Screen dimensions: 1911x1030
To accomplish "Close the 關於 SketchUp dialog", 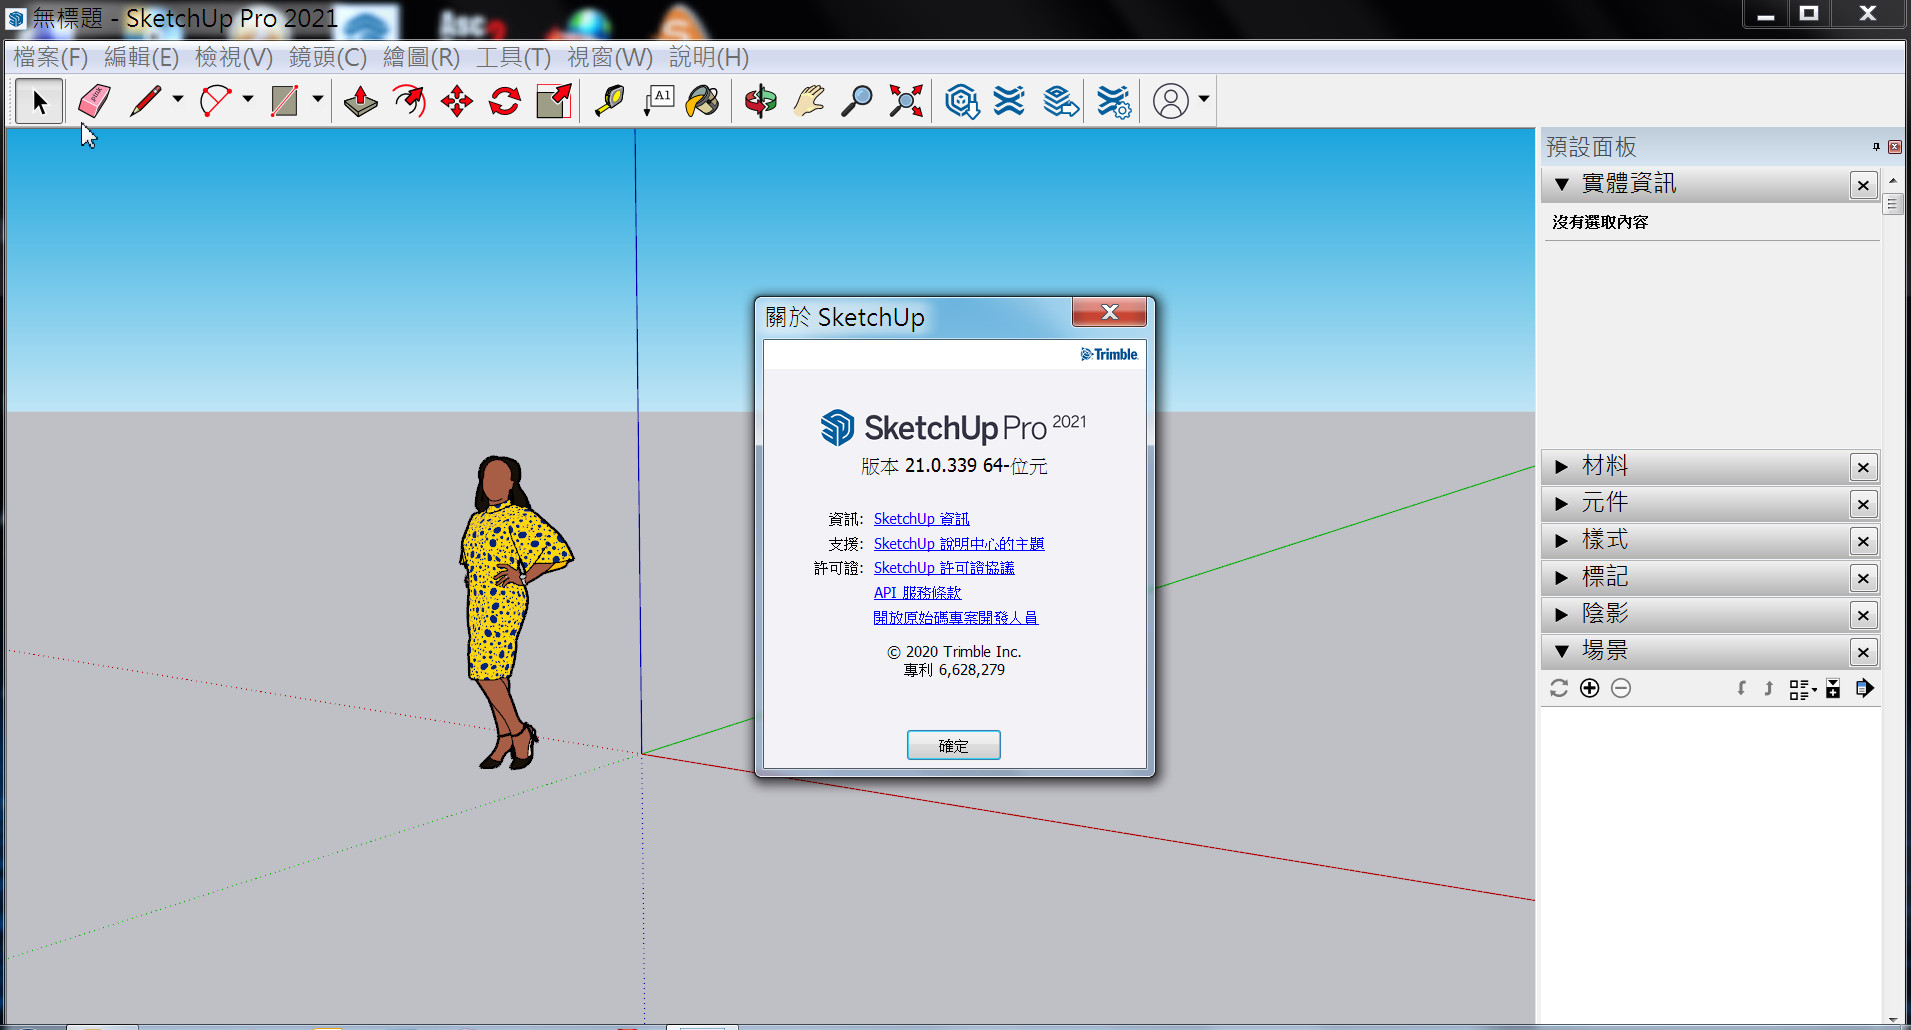I will pyautogui.click(x=1109, y=312).
